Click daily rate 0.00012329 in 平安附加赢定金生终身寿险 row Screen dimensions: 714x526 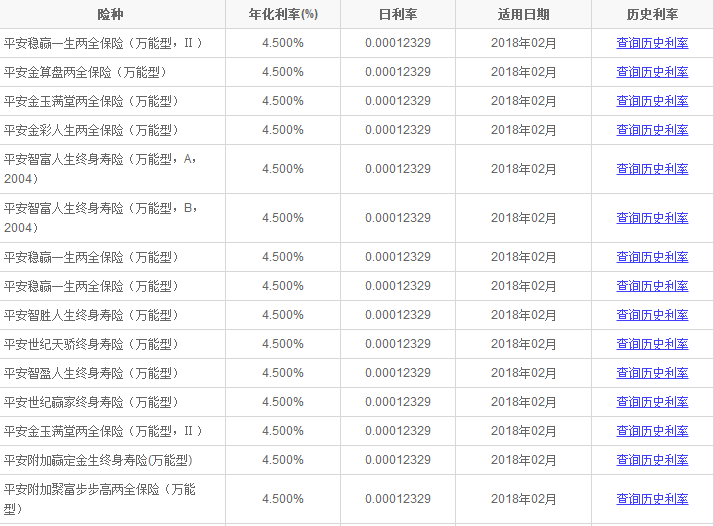click(x=398, y=460)
